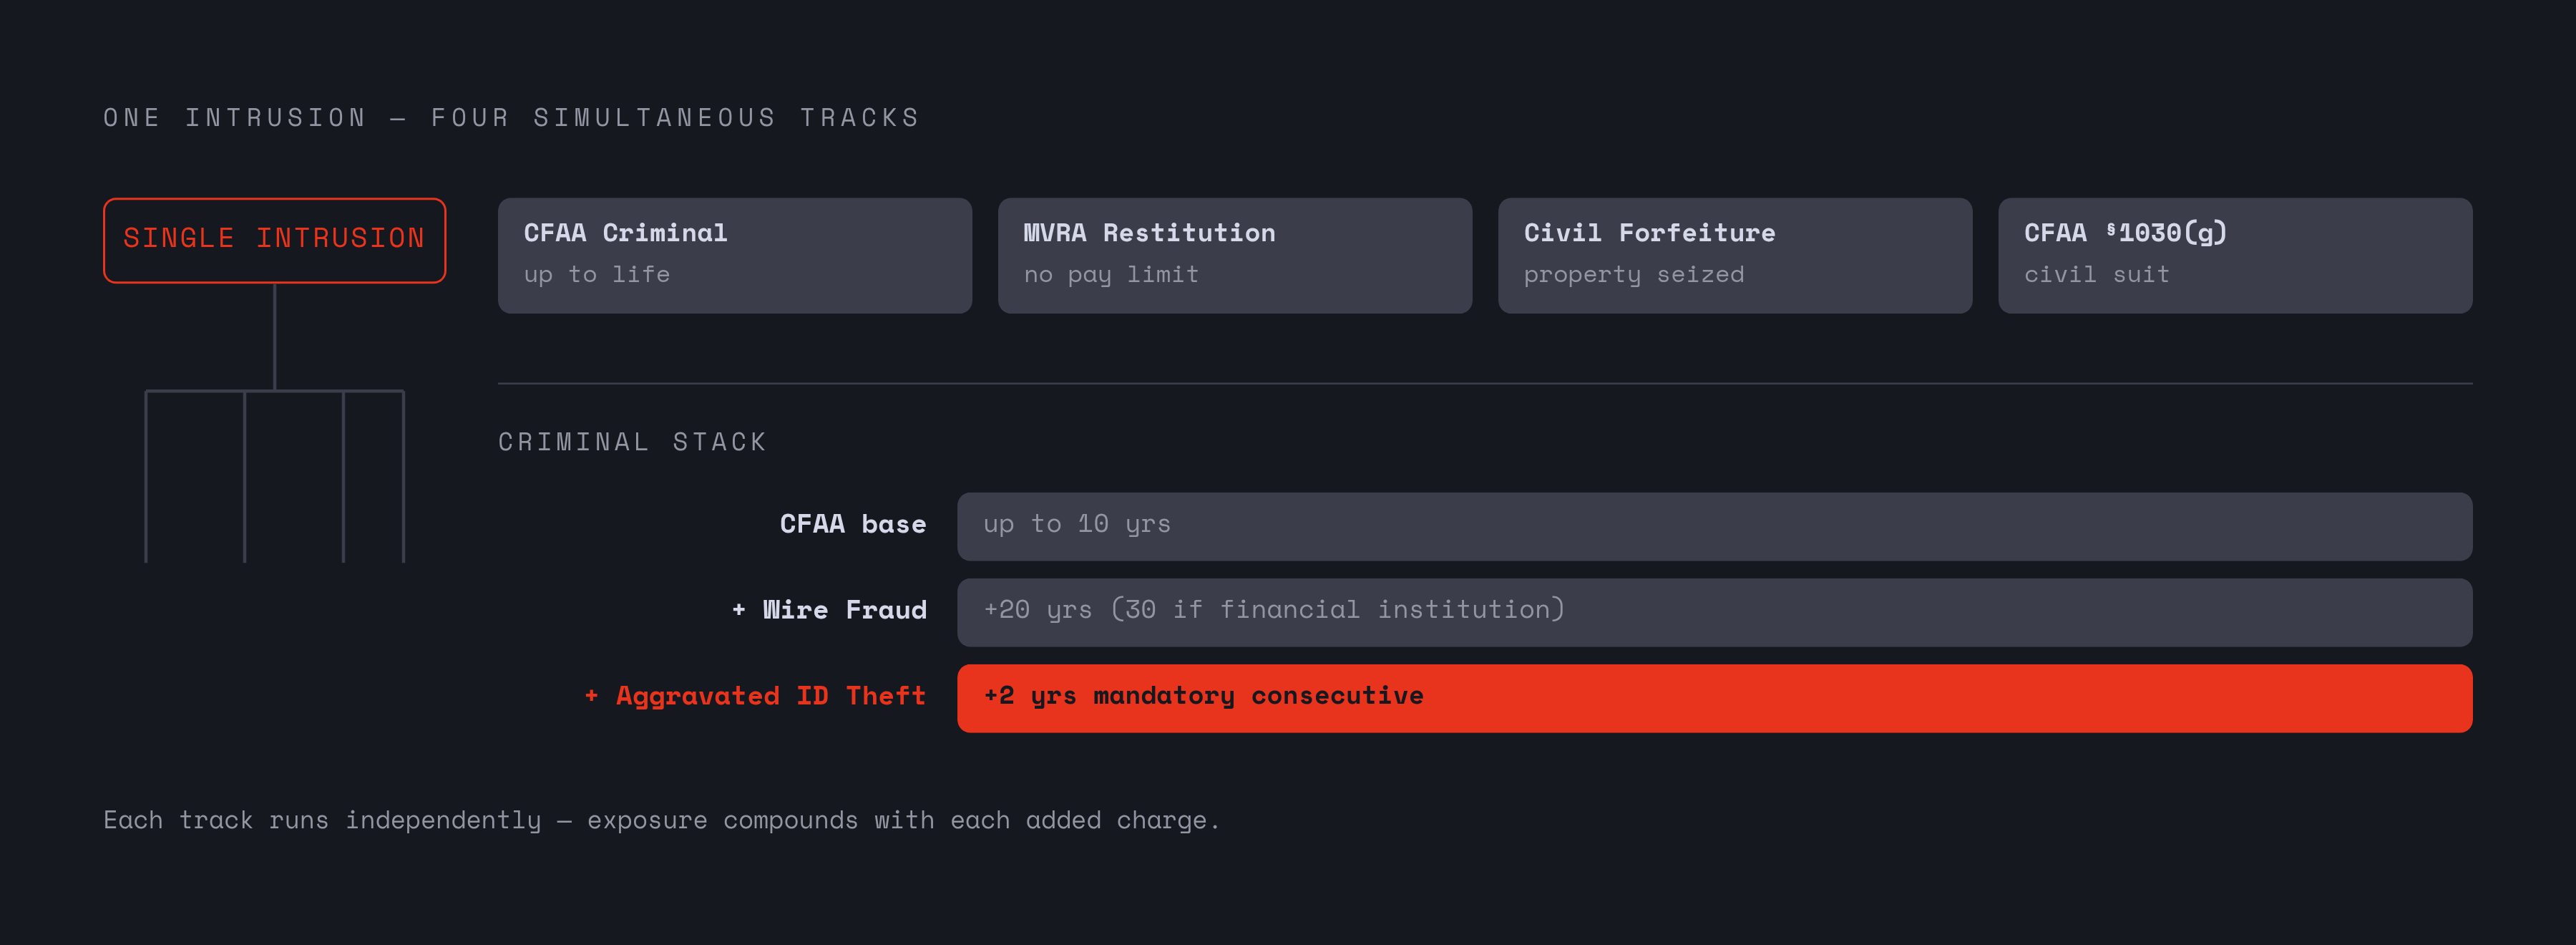
Task: Click the '+ Wire Fraud' row label
Action: tap(830, 610)
